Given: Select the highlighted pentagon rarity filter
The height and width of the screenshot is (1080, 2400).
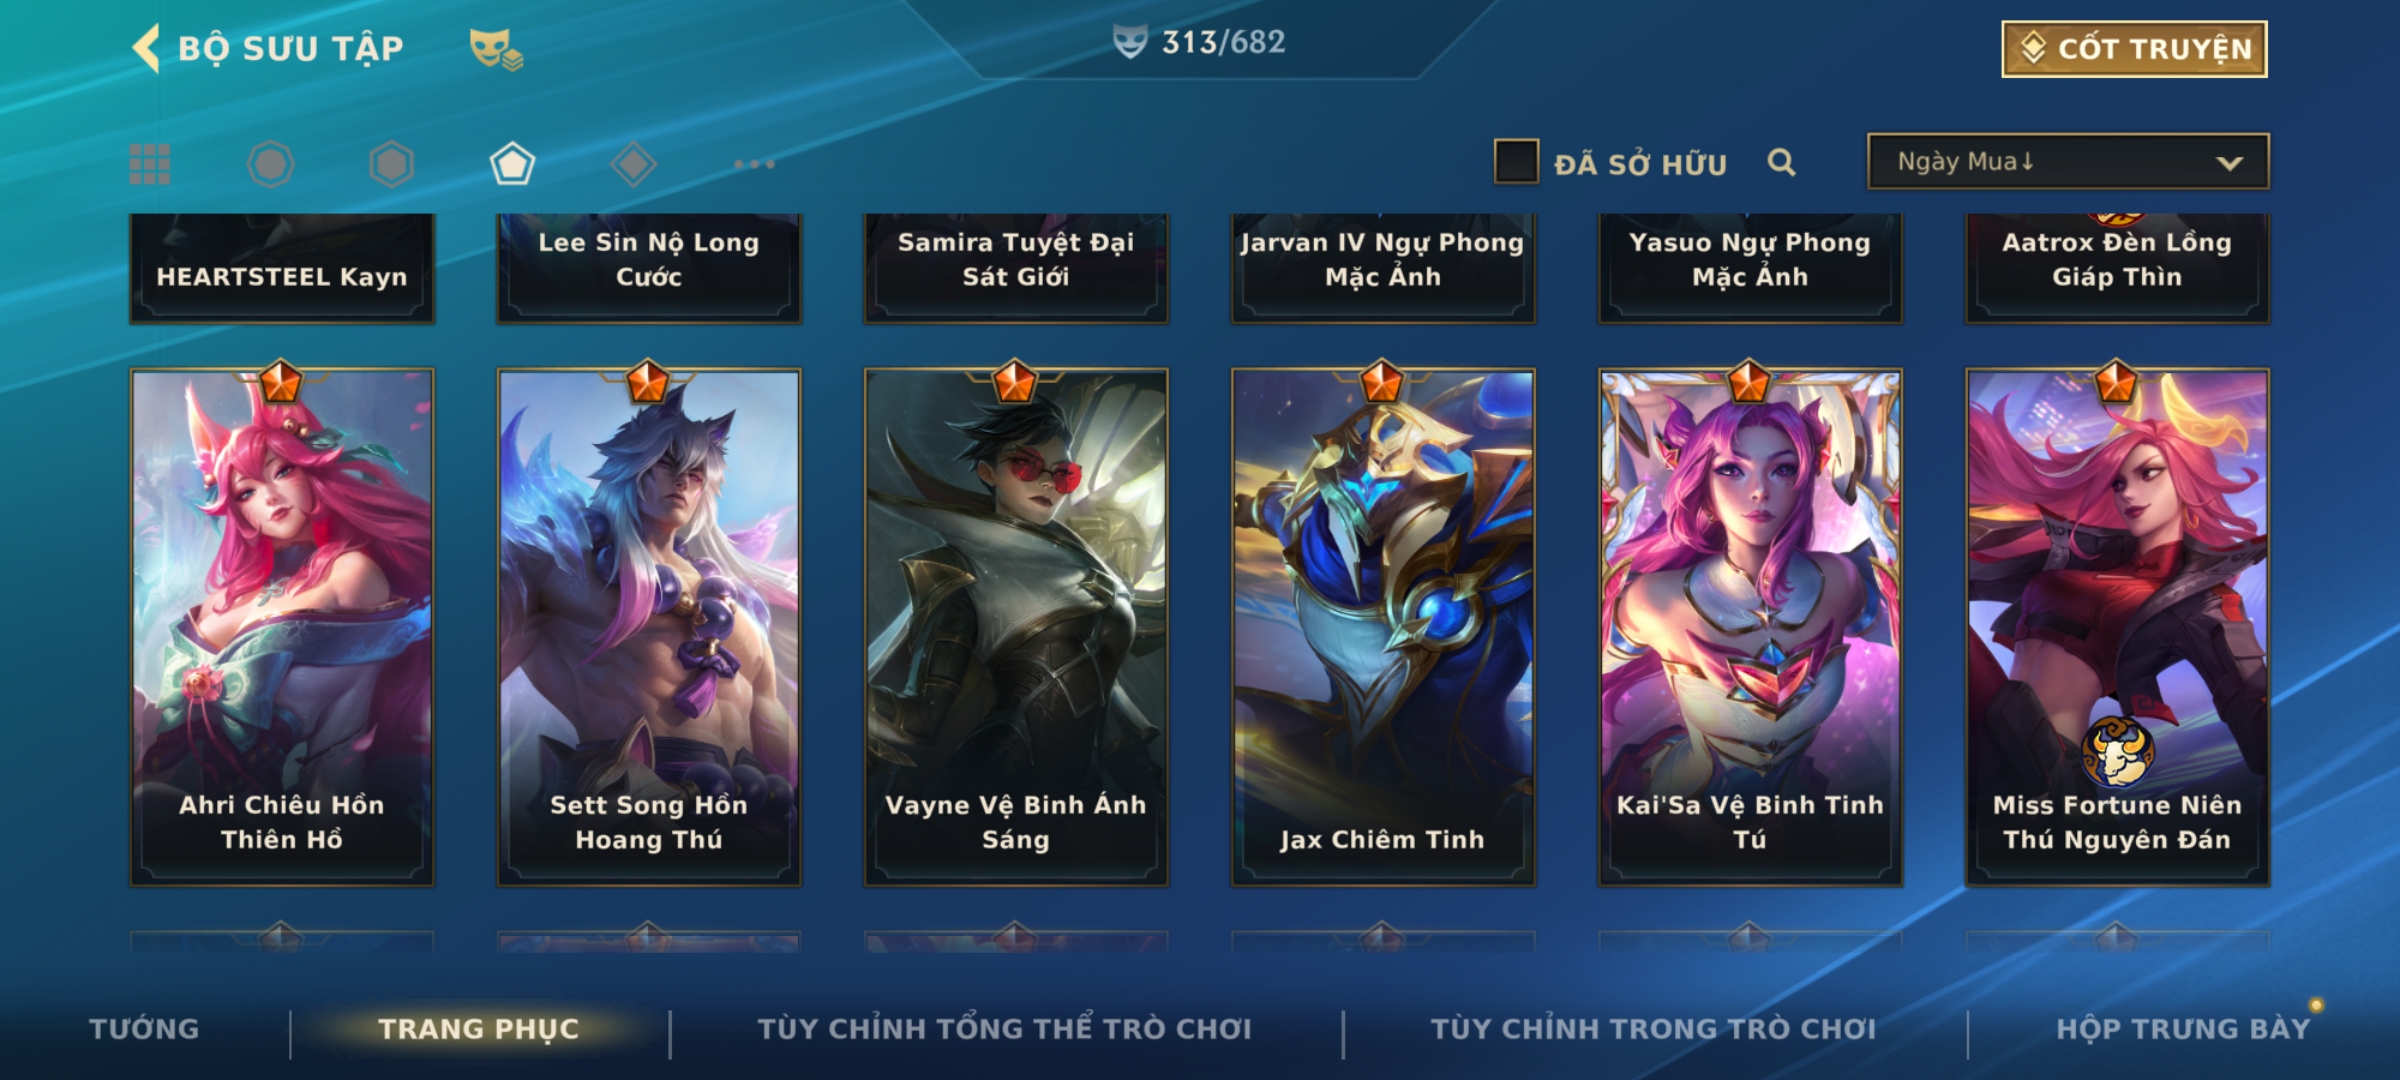Looking at the screenshot, I should click(x=512, y=164).
